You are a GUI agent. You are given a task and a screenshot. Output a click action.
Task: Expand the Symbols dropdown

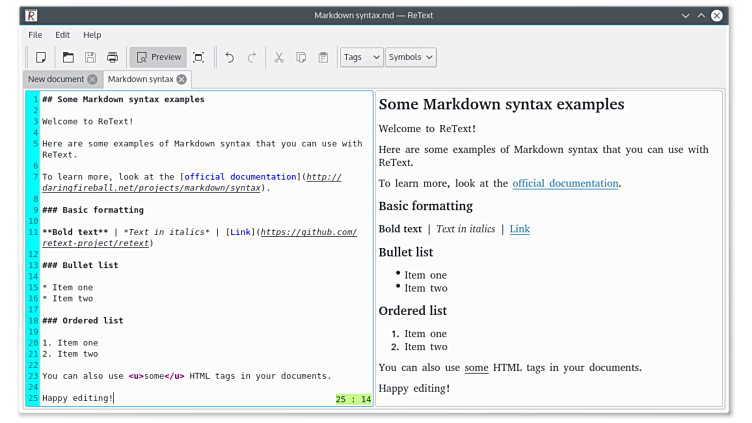point(410,57)
